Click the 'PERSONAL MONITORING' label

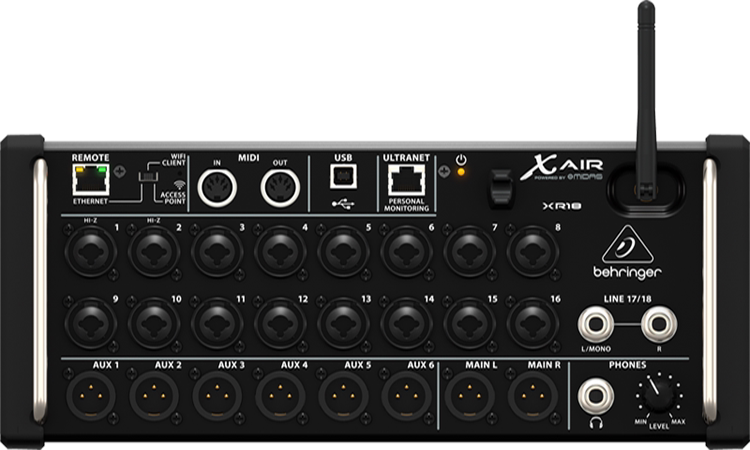[x=407, y=205]
